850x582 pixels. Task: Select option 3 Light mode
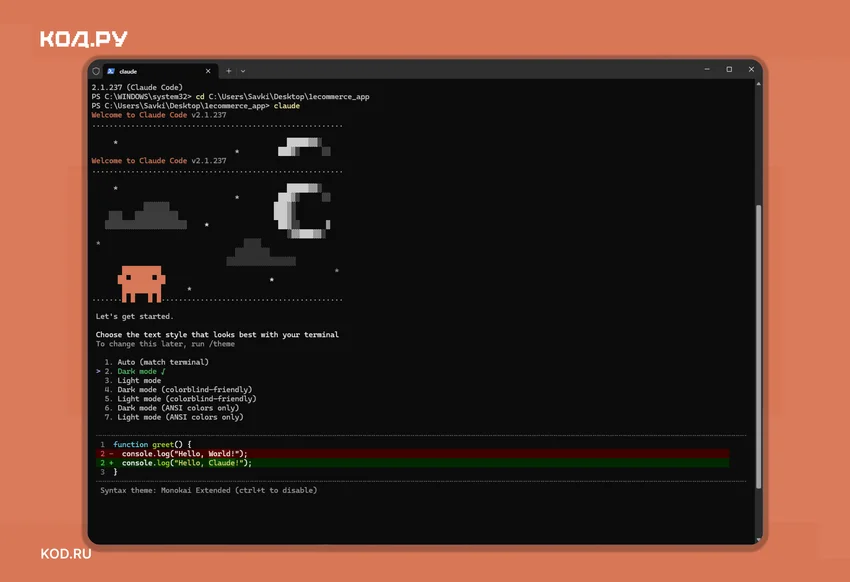(133, 380)
